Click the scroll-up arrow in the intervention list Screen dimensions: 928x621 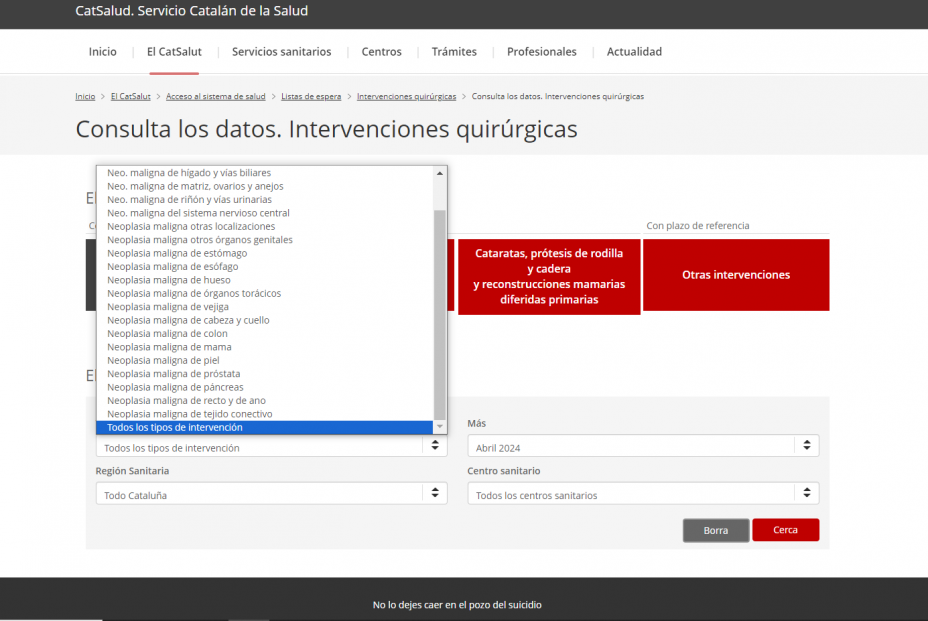439,171
